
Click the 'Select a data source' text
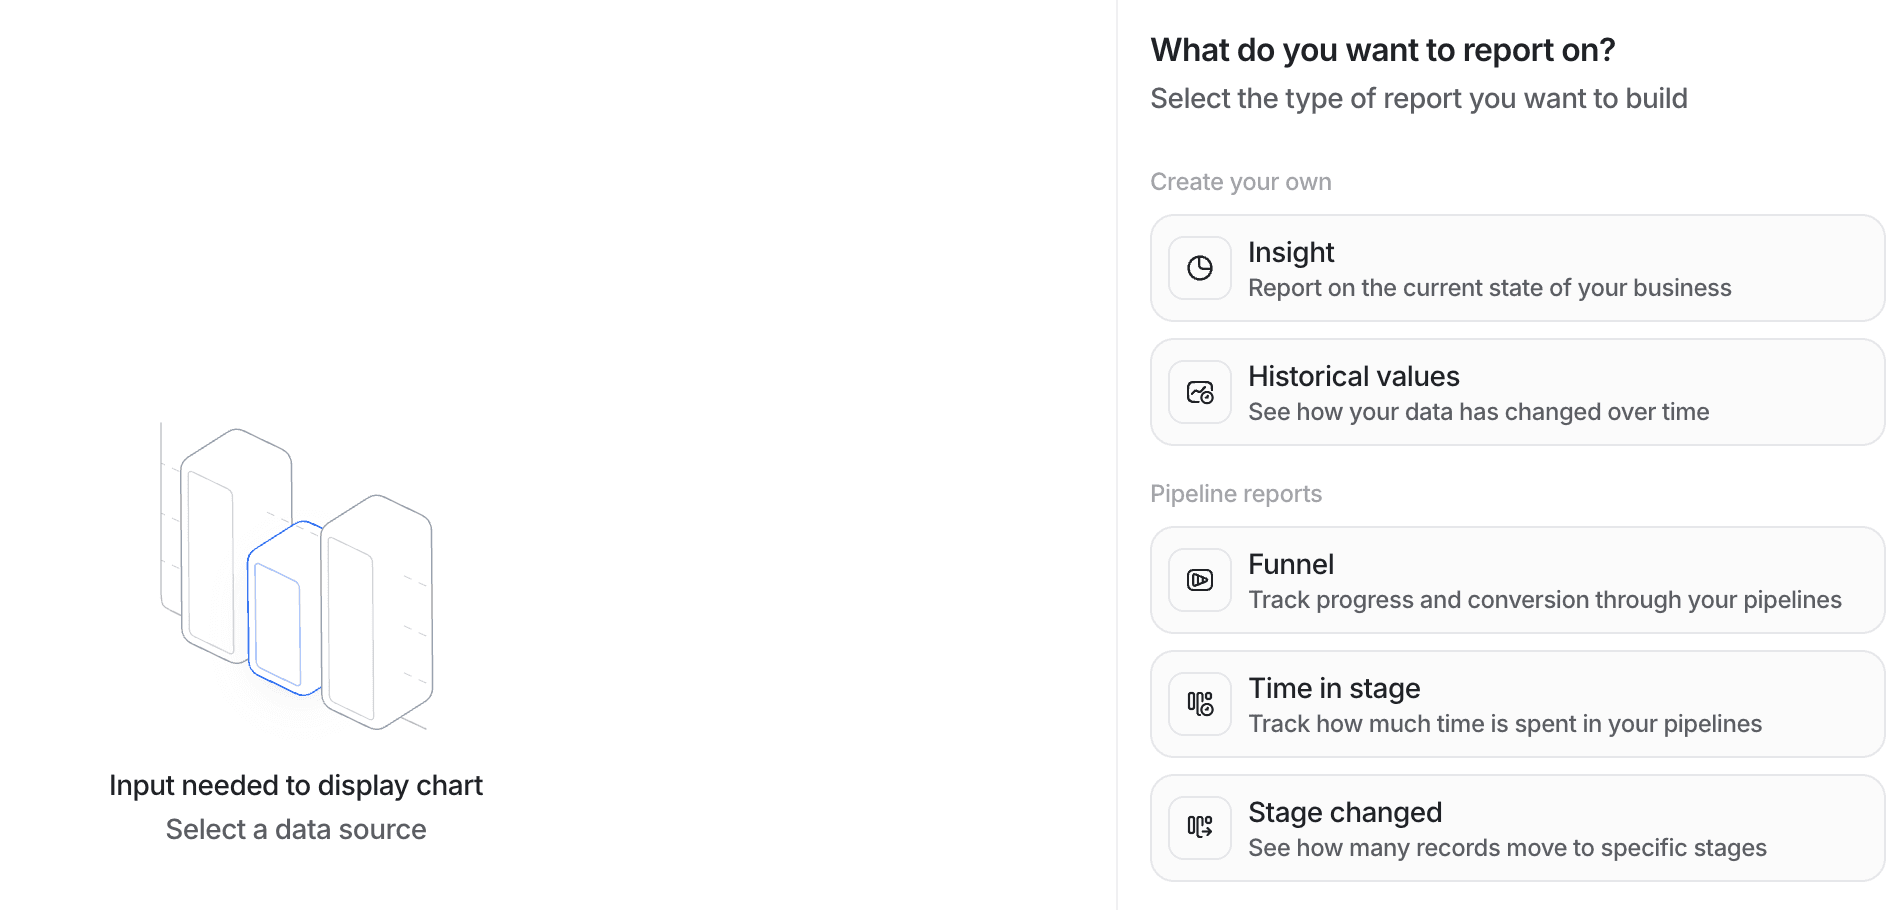click(x=296, y=829)
